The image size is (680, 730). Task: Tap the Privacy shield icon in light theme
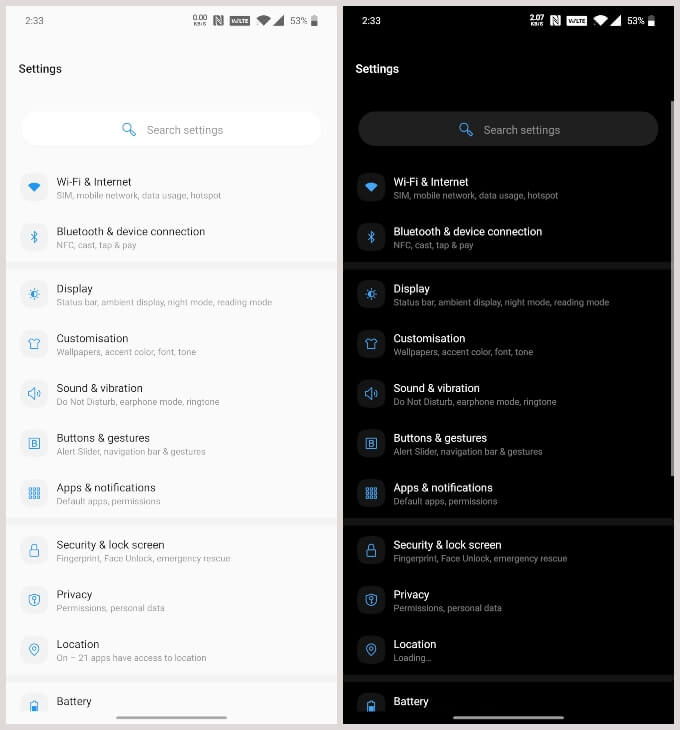point(34,600)
